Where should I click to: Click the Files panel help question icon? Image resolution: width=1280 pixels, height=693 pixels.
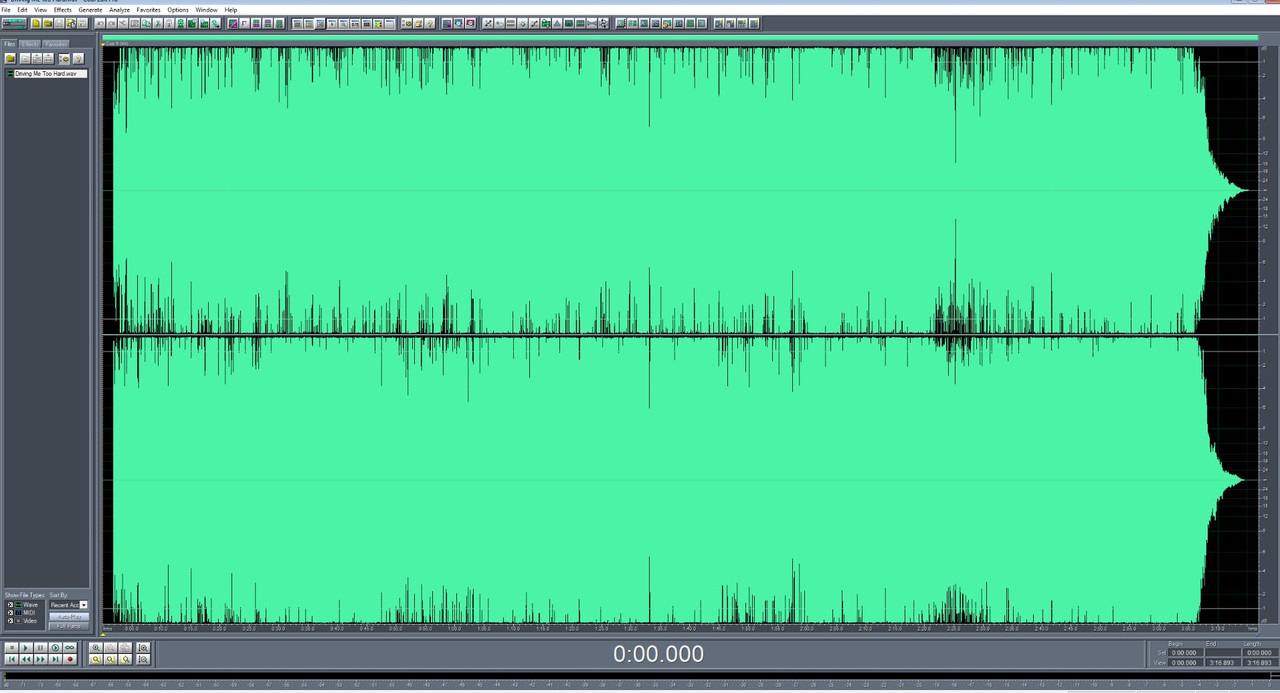[x=78, y=59]
